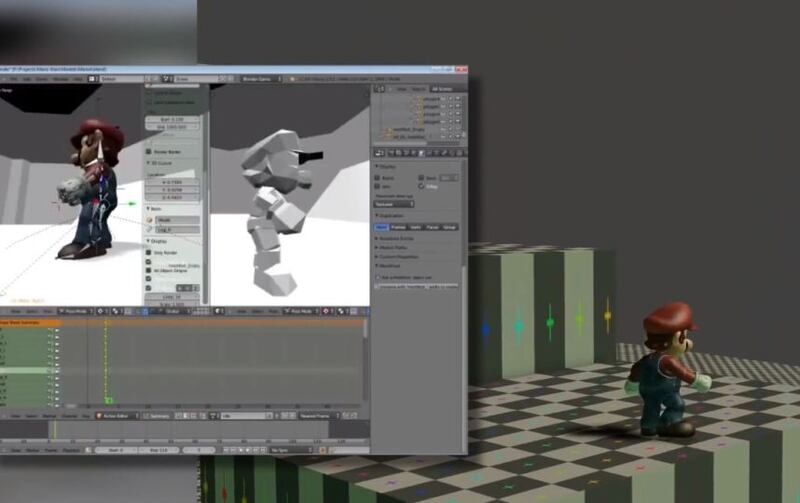Click the timeline End frame field
The height and width of the screenshot is (503, 800).
click(x=158, y=450)
